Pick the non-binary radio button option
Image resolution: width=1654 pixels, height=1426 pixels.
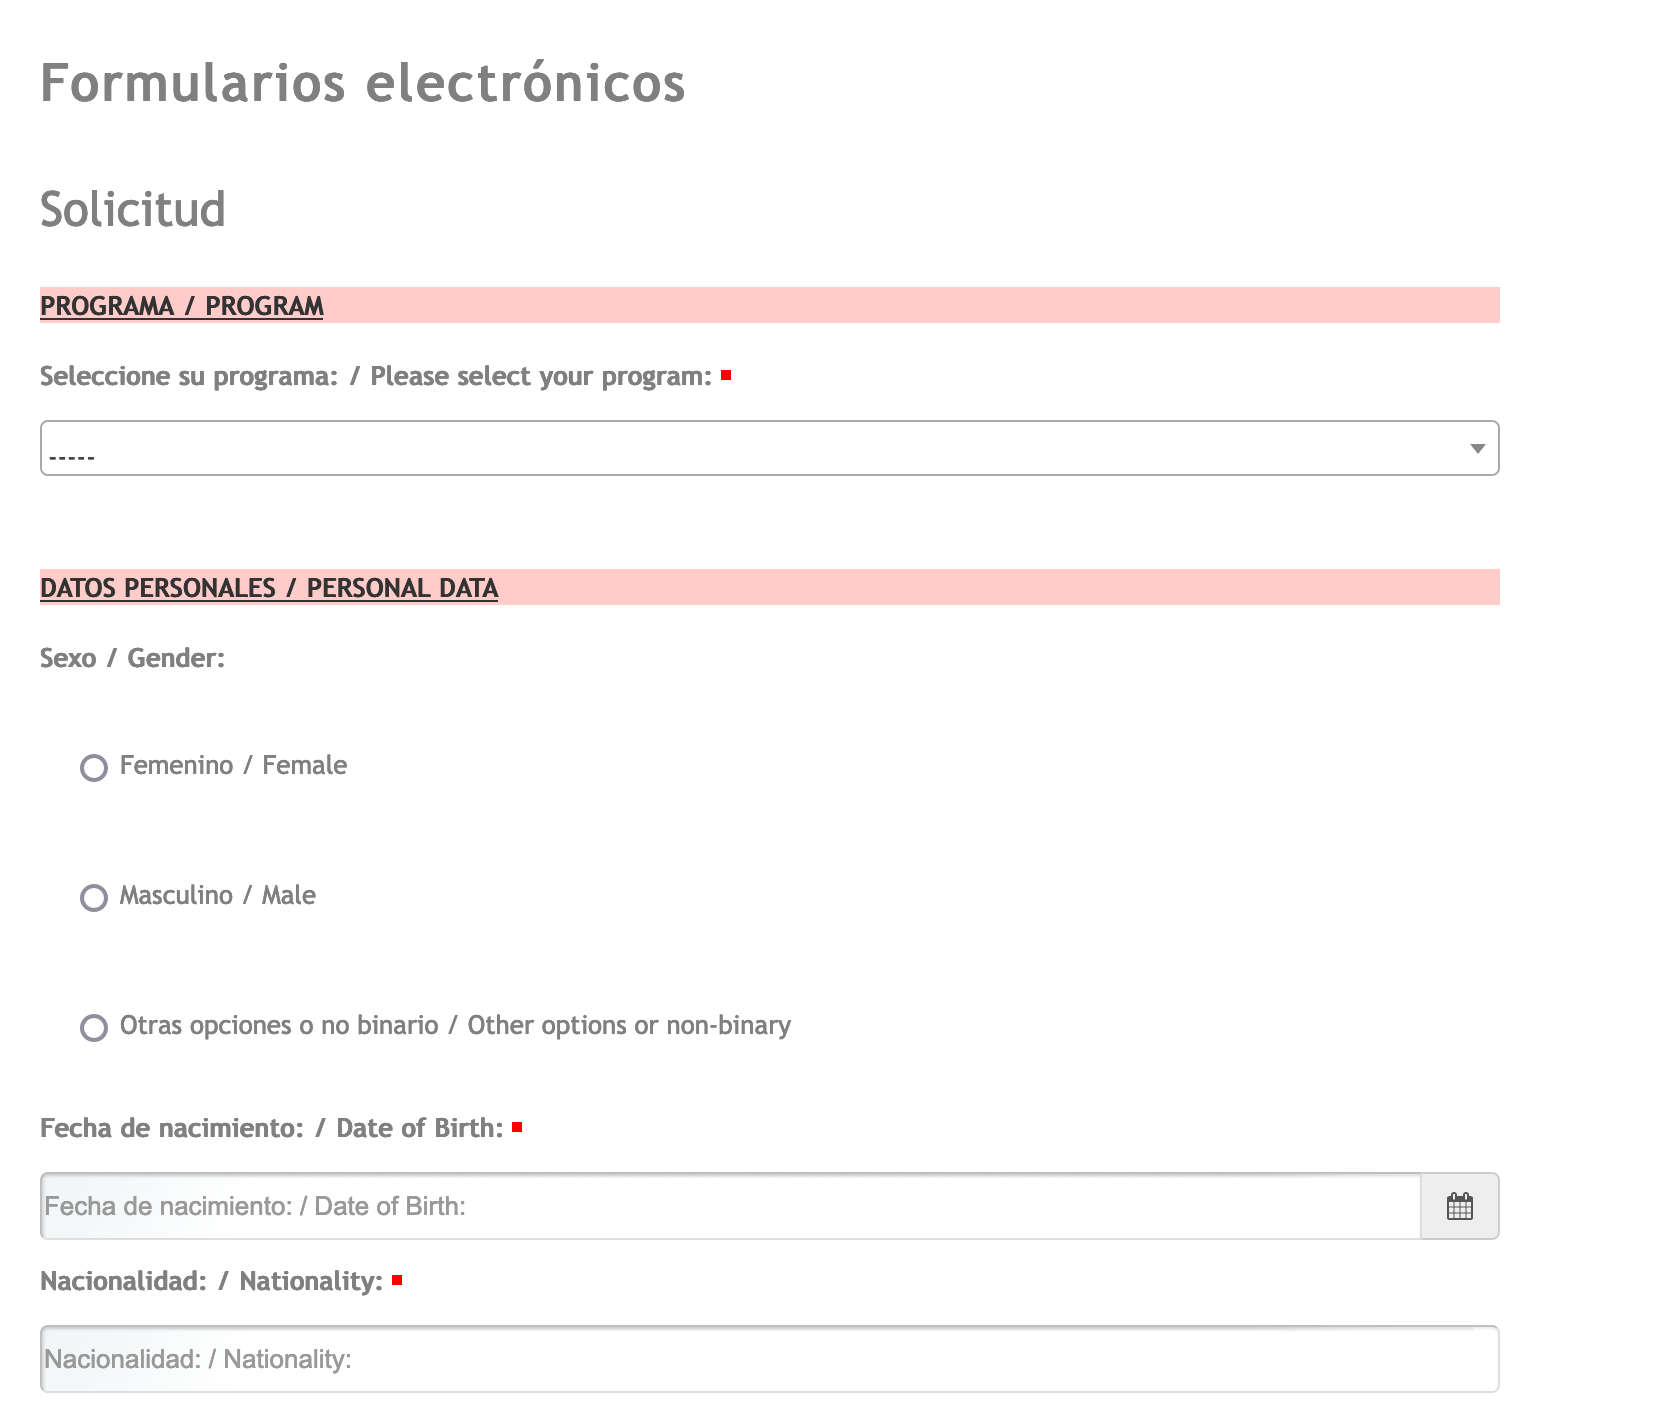point(94,1028)
